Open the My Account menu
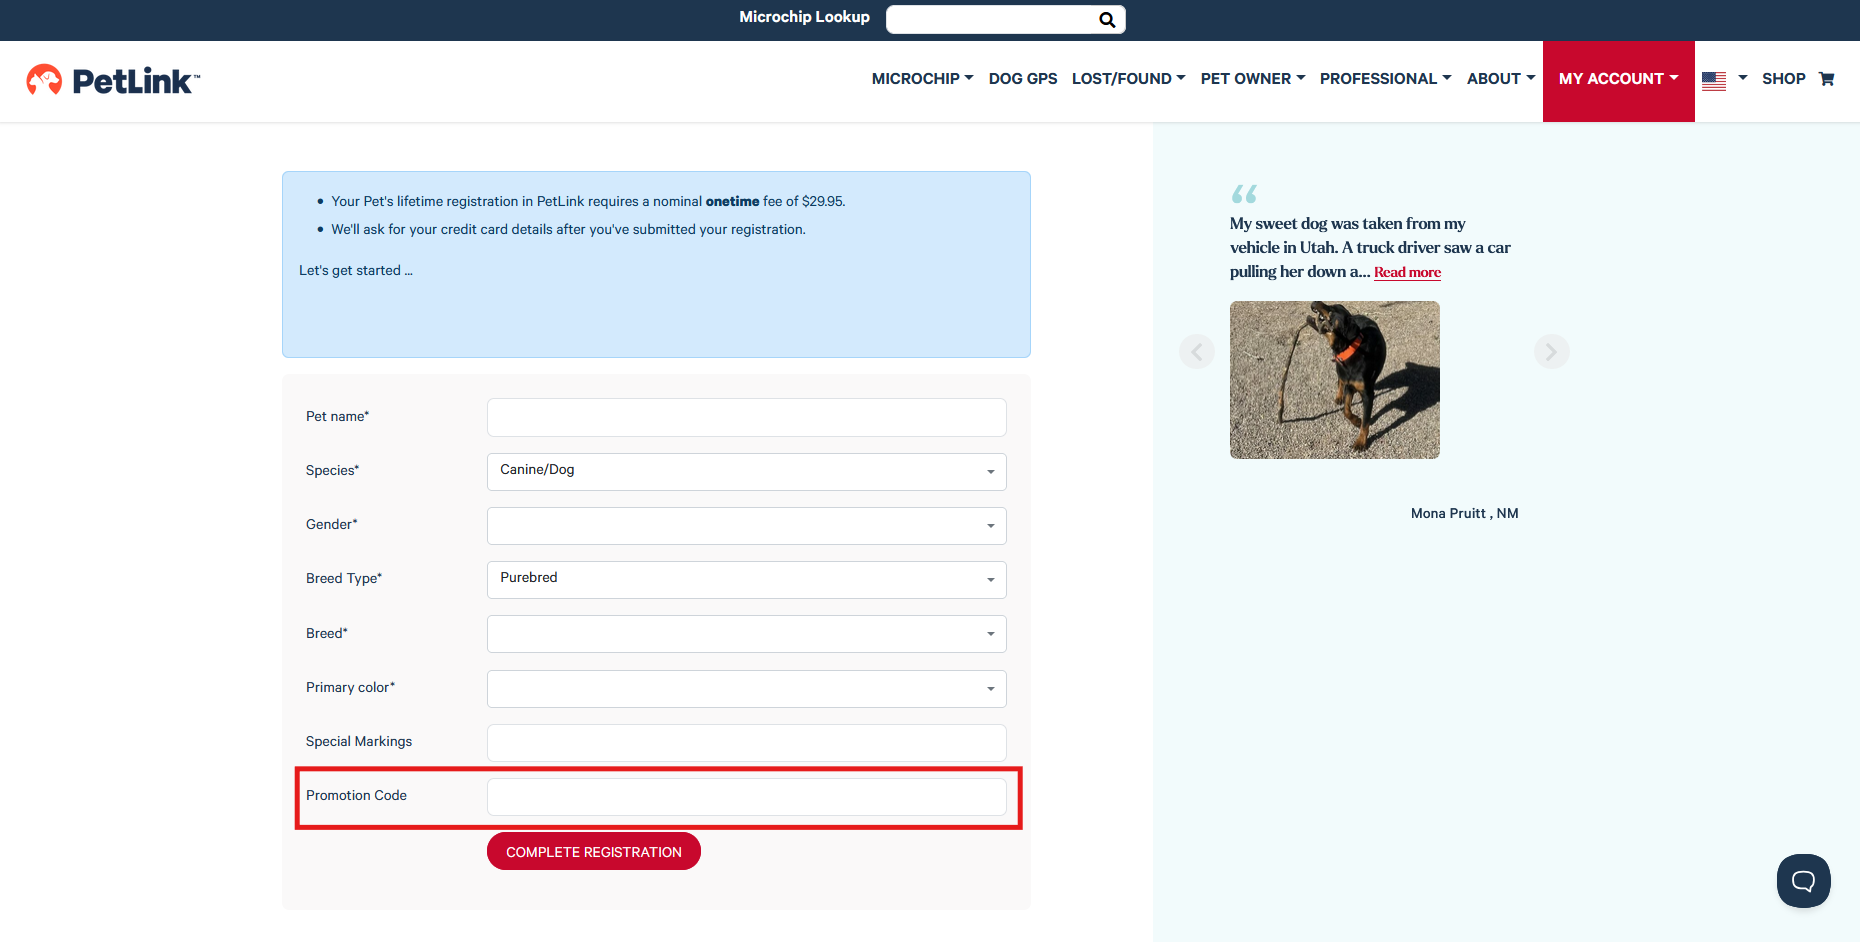Viewport: 1860px width, 942px height. coord(1619,81)
